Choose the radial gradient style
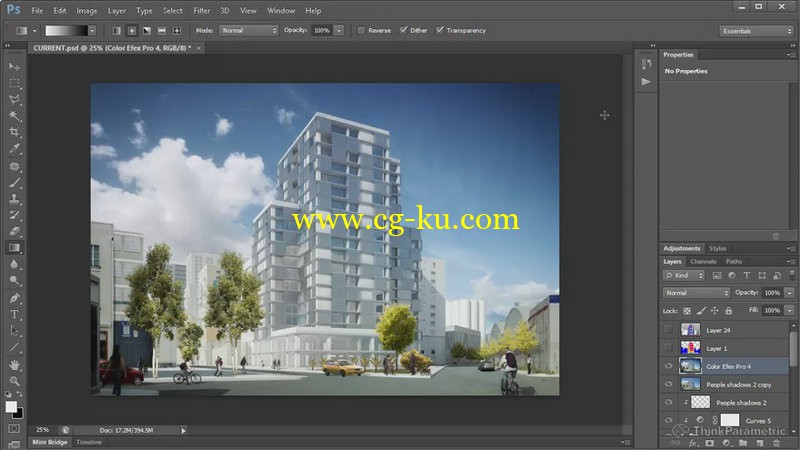Image resolution: width=800 pixels, height=450 pixels. pos(132,31)
